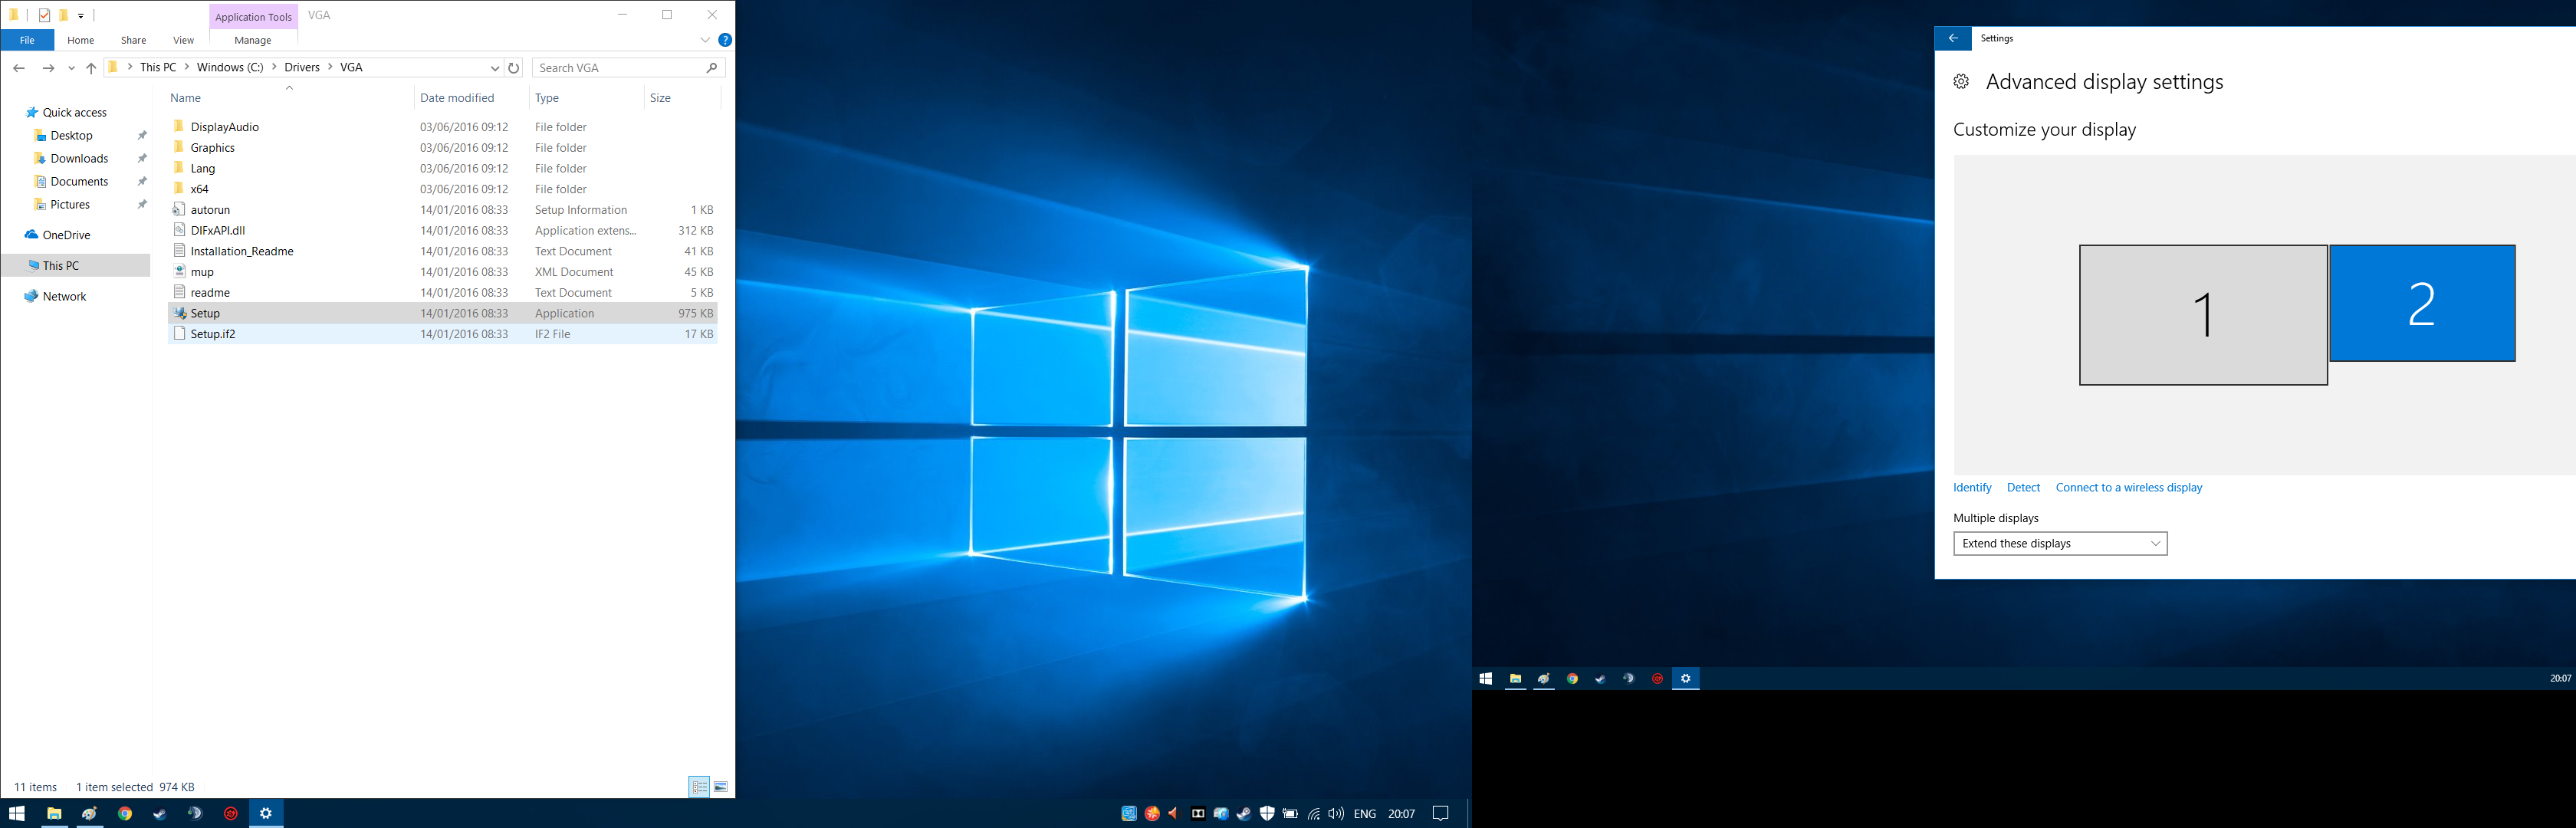Expand Windows (C:) breadcrumb chevron

tap(275, 67)
